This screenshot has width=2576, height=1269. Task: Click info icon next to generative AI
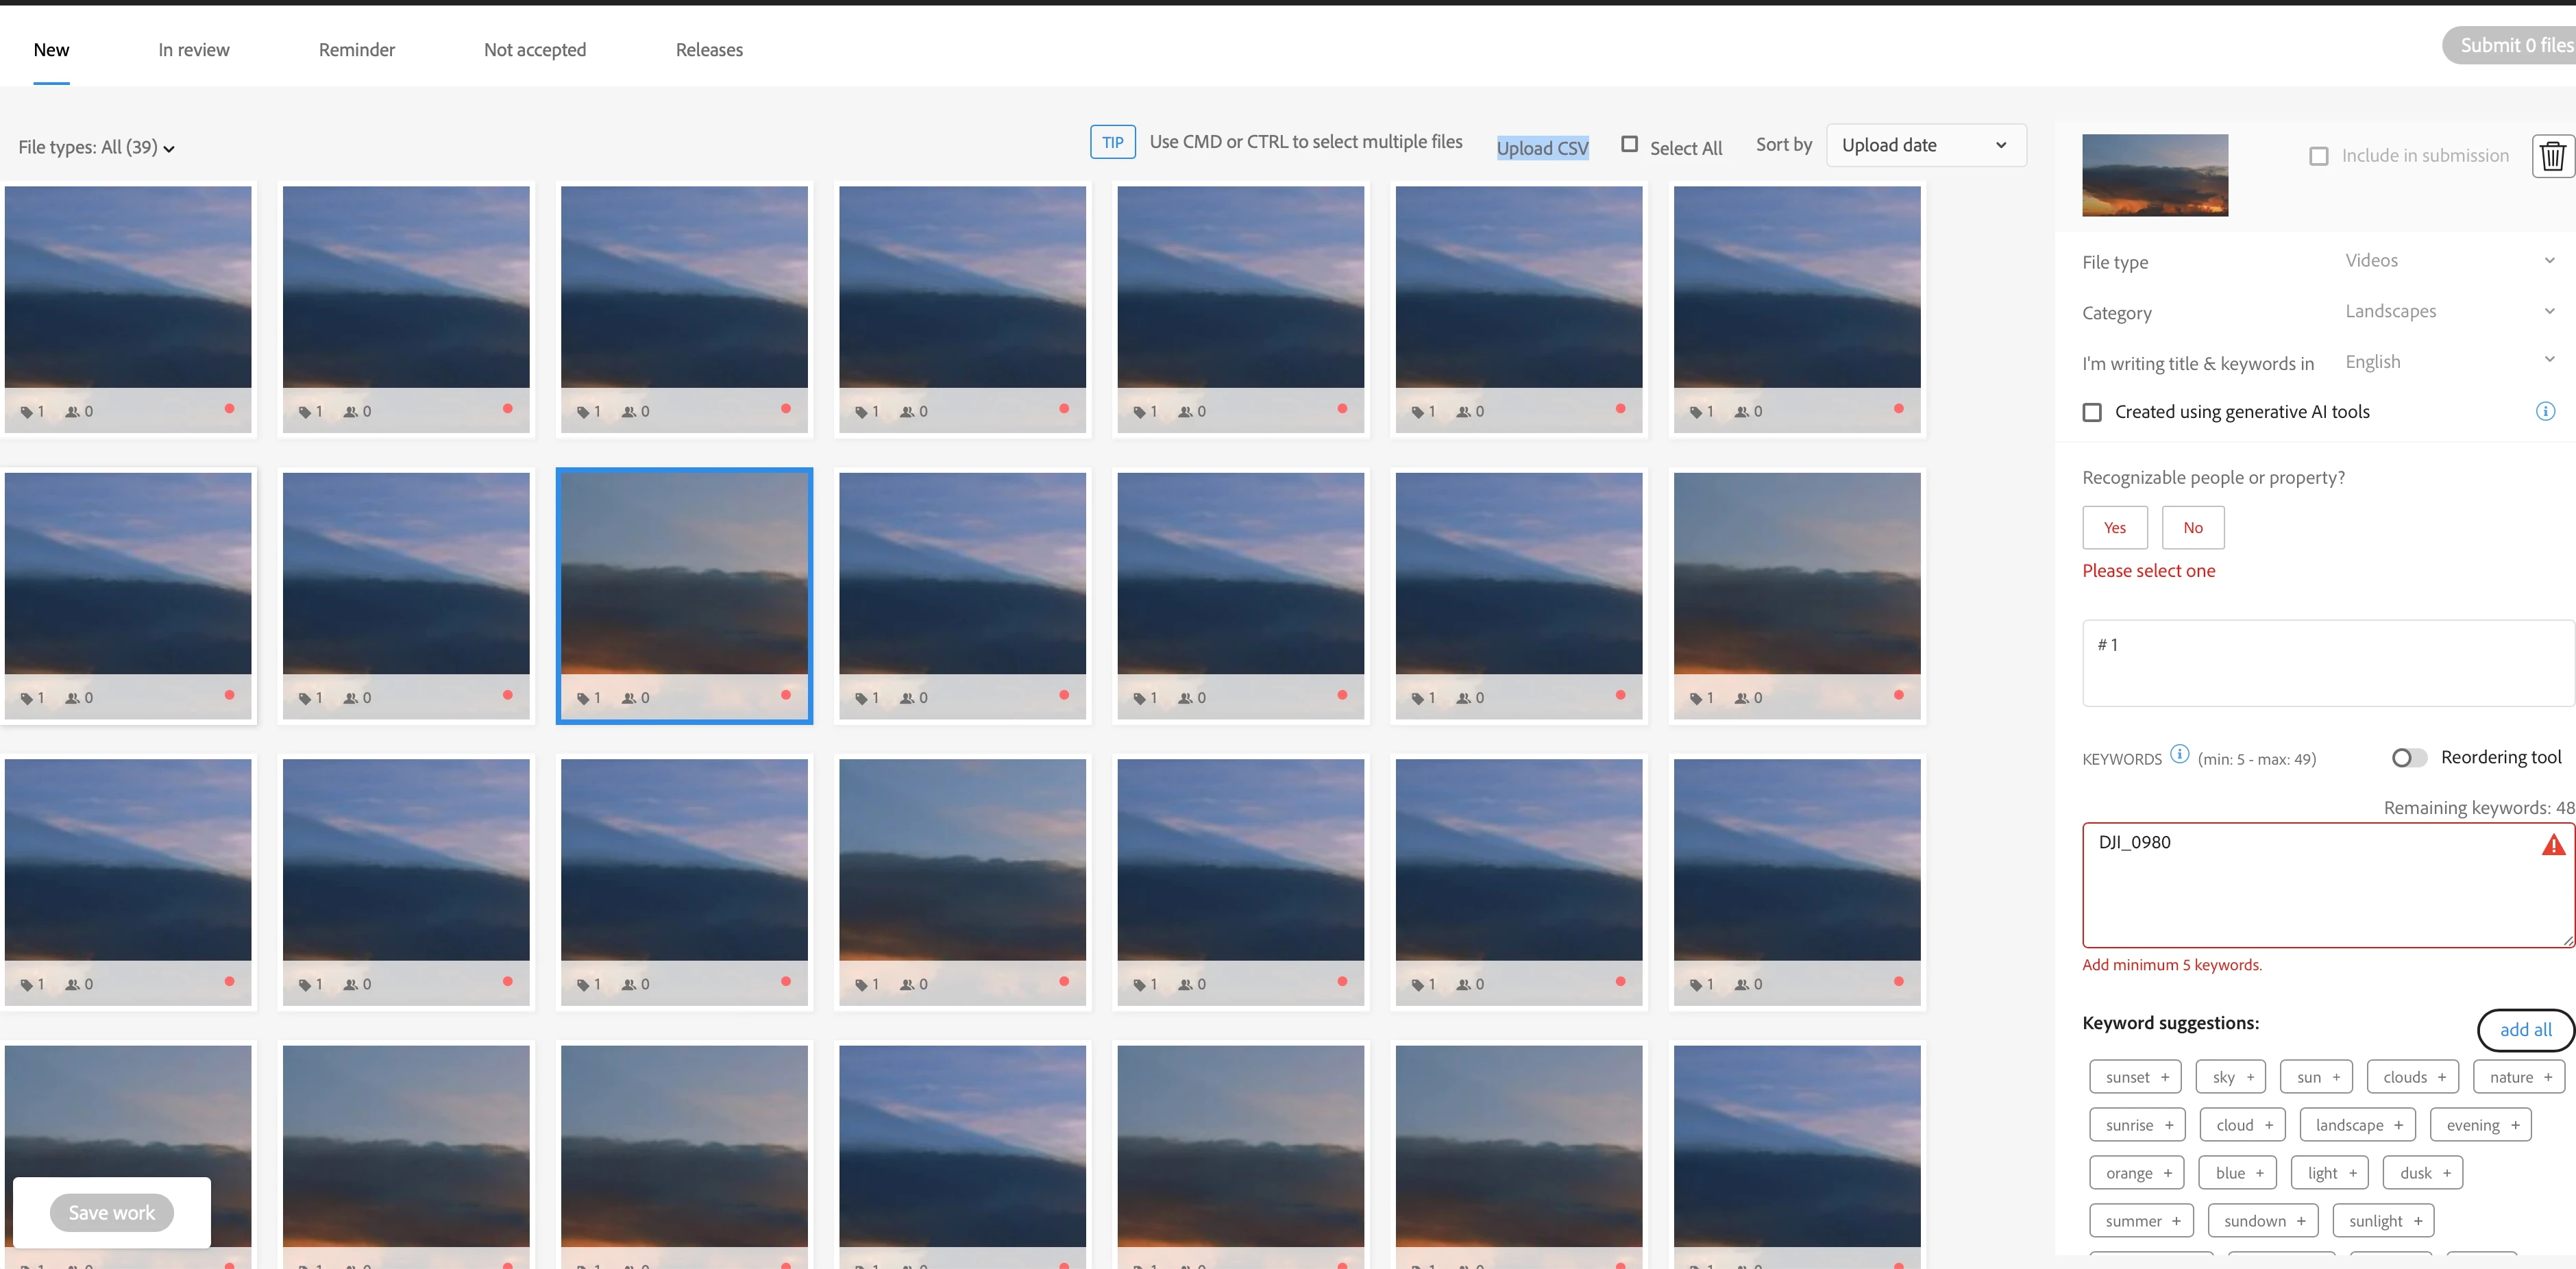click(2545, 411)
